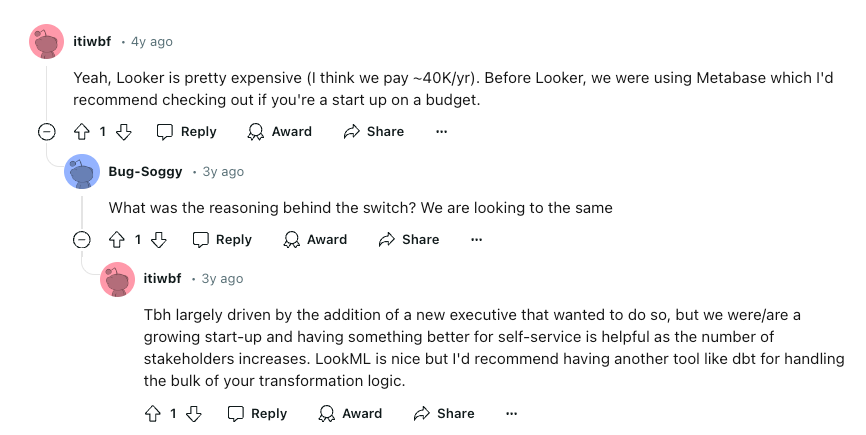Viewport: 866px width, 435px height.
Task: Collapse the top itiwbf comment thread
Action: point(46,131)
